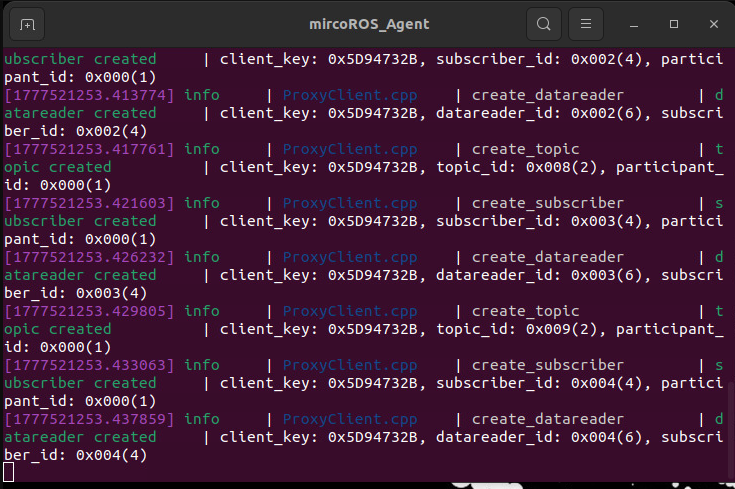Screen dimensions: 735x489
Task: Open a new terminal tab
Action: pyautogui.click(x=27, y=24)
